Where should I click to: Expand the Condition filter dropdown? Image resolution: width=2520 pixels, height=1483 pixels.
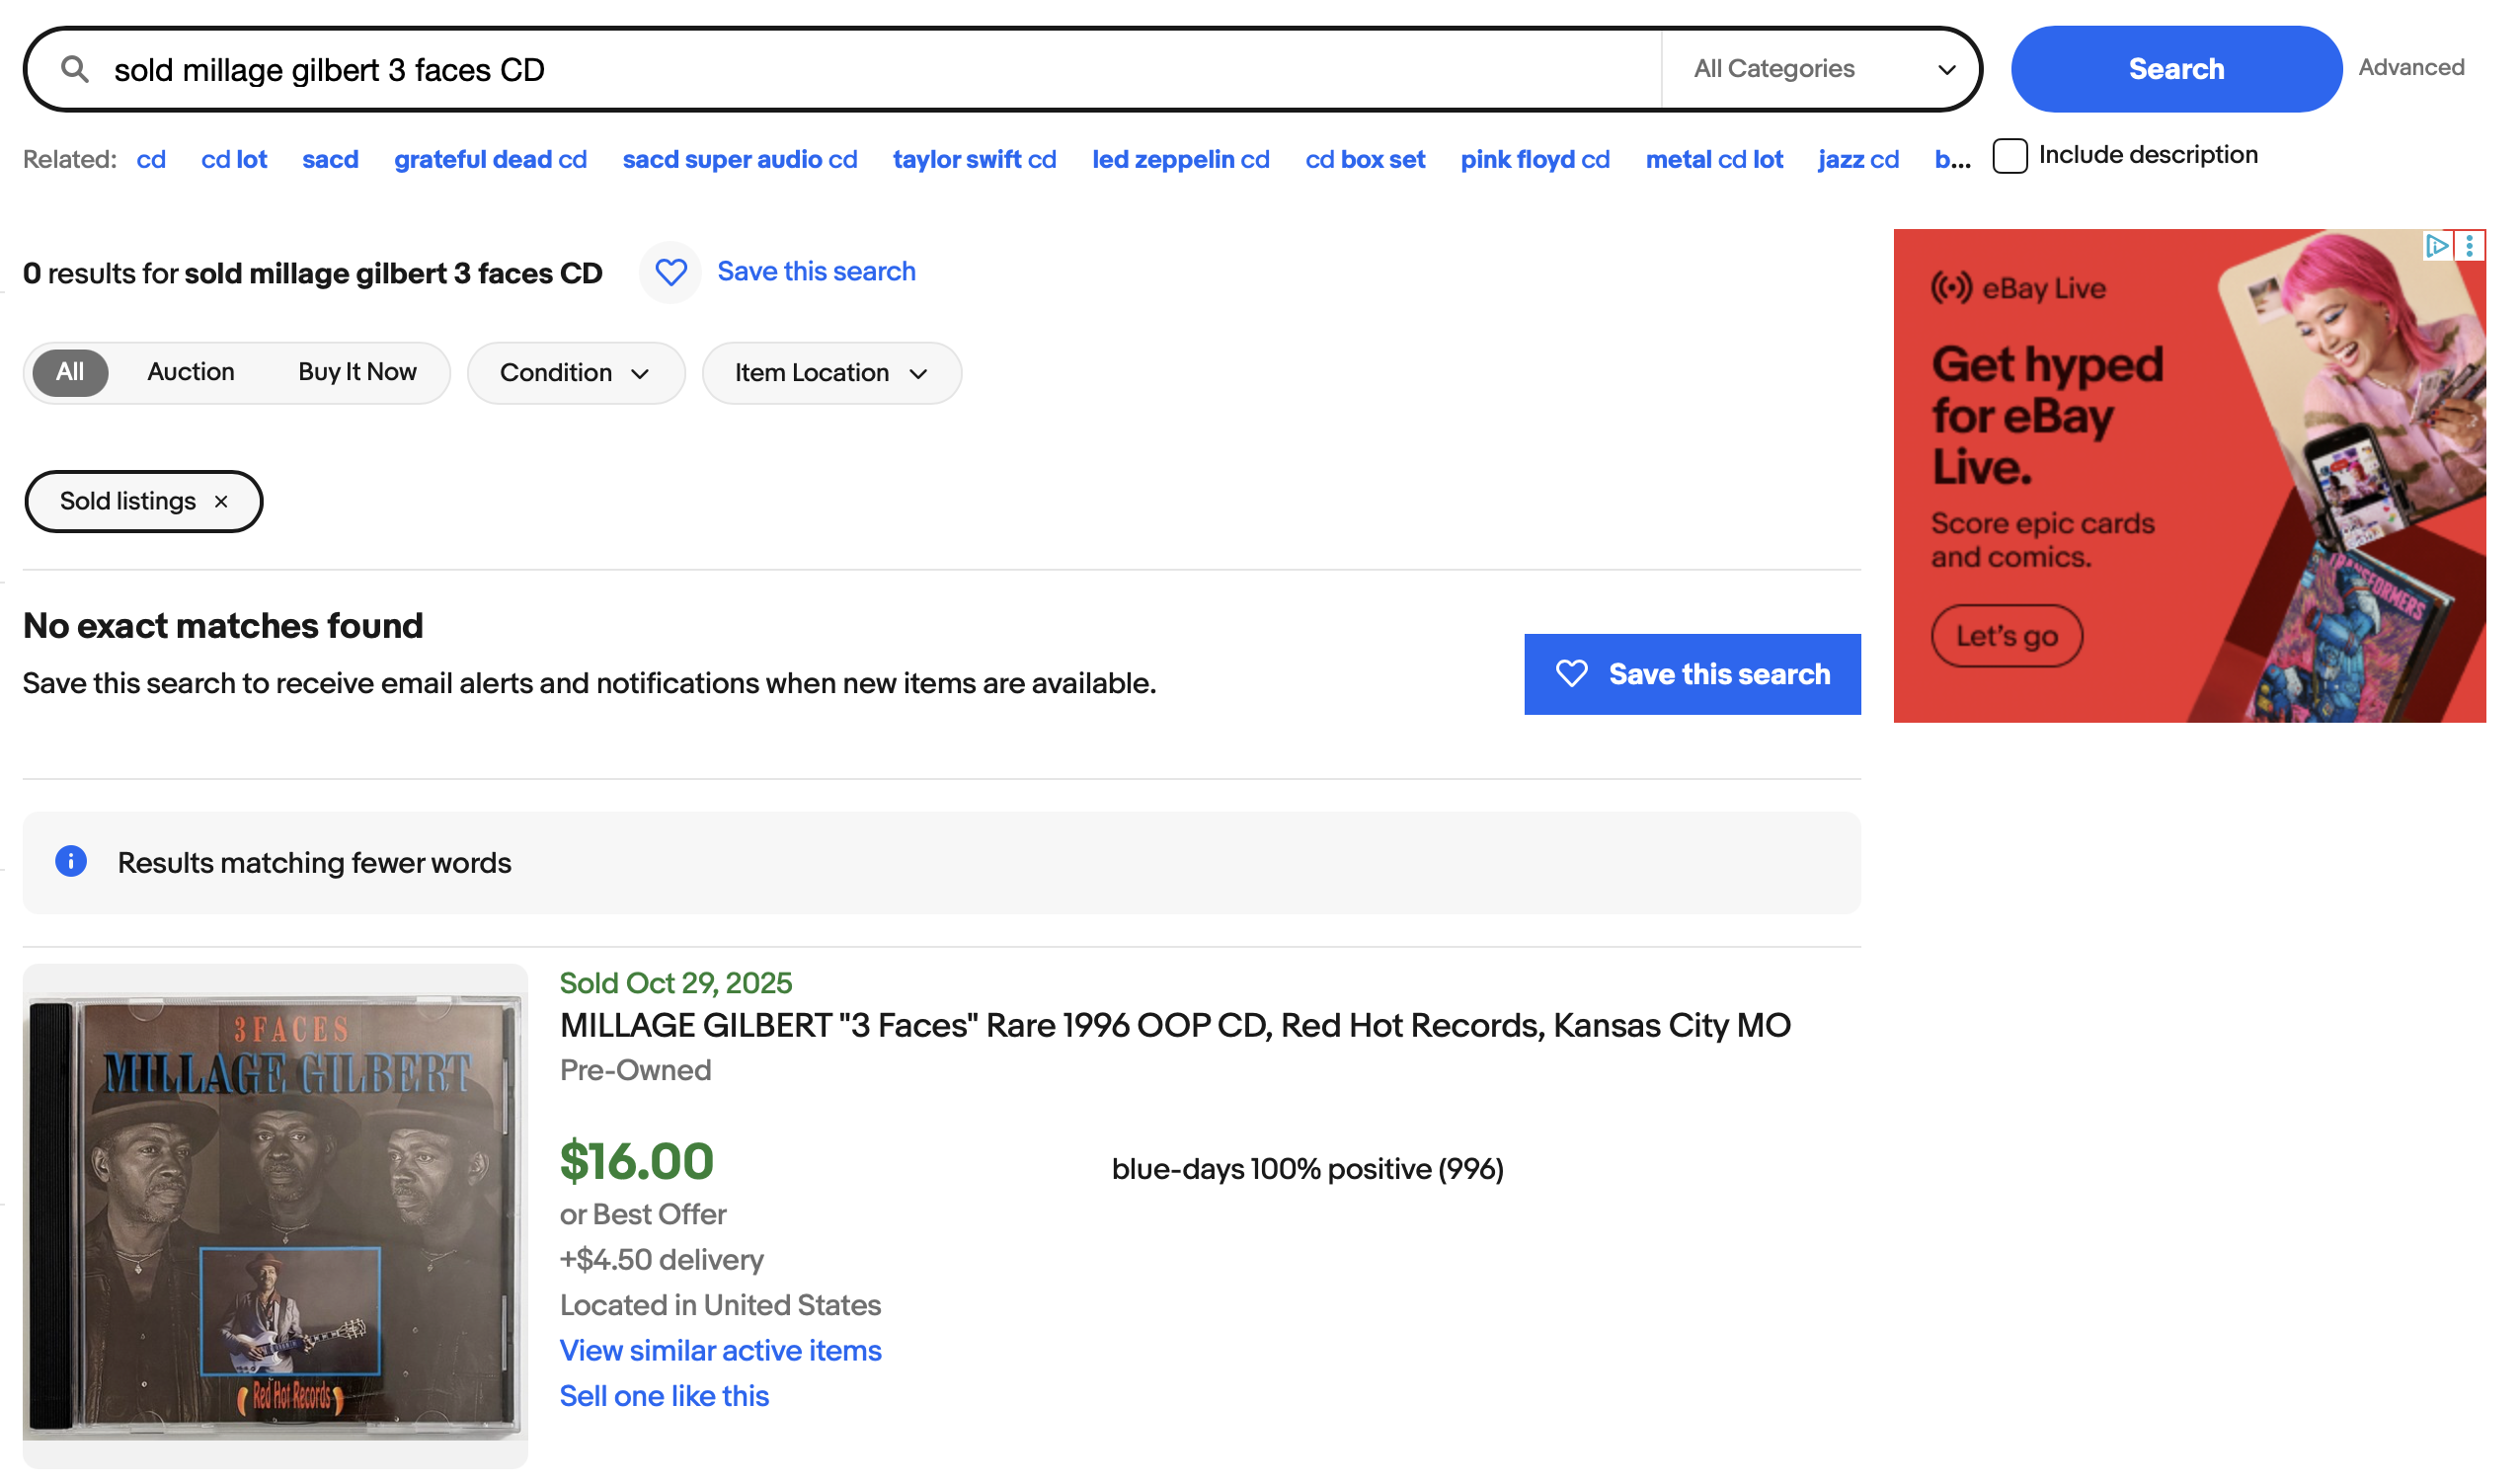tap(576, 374)
